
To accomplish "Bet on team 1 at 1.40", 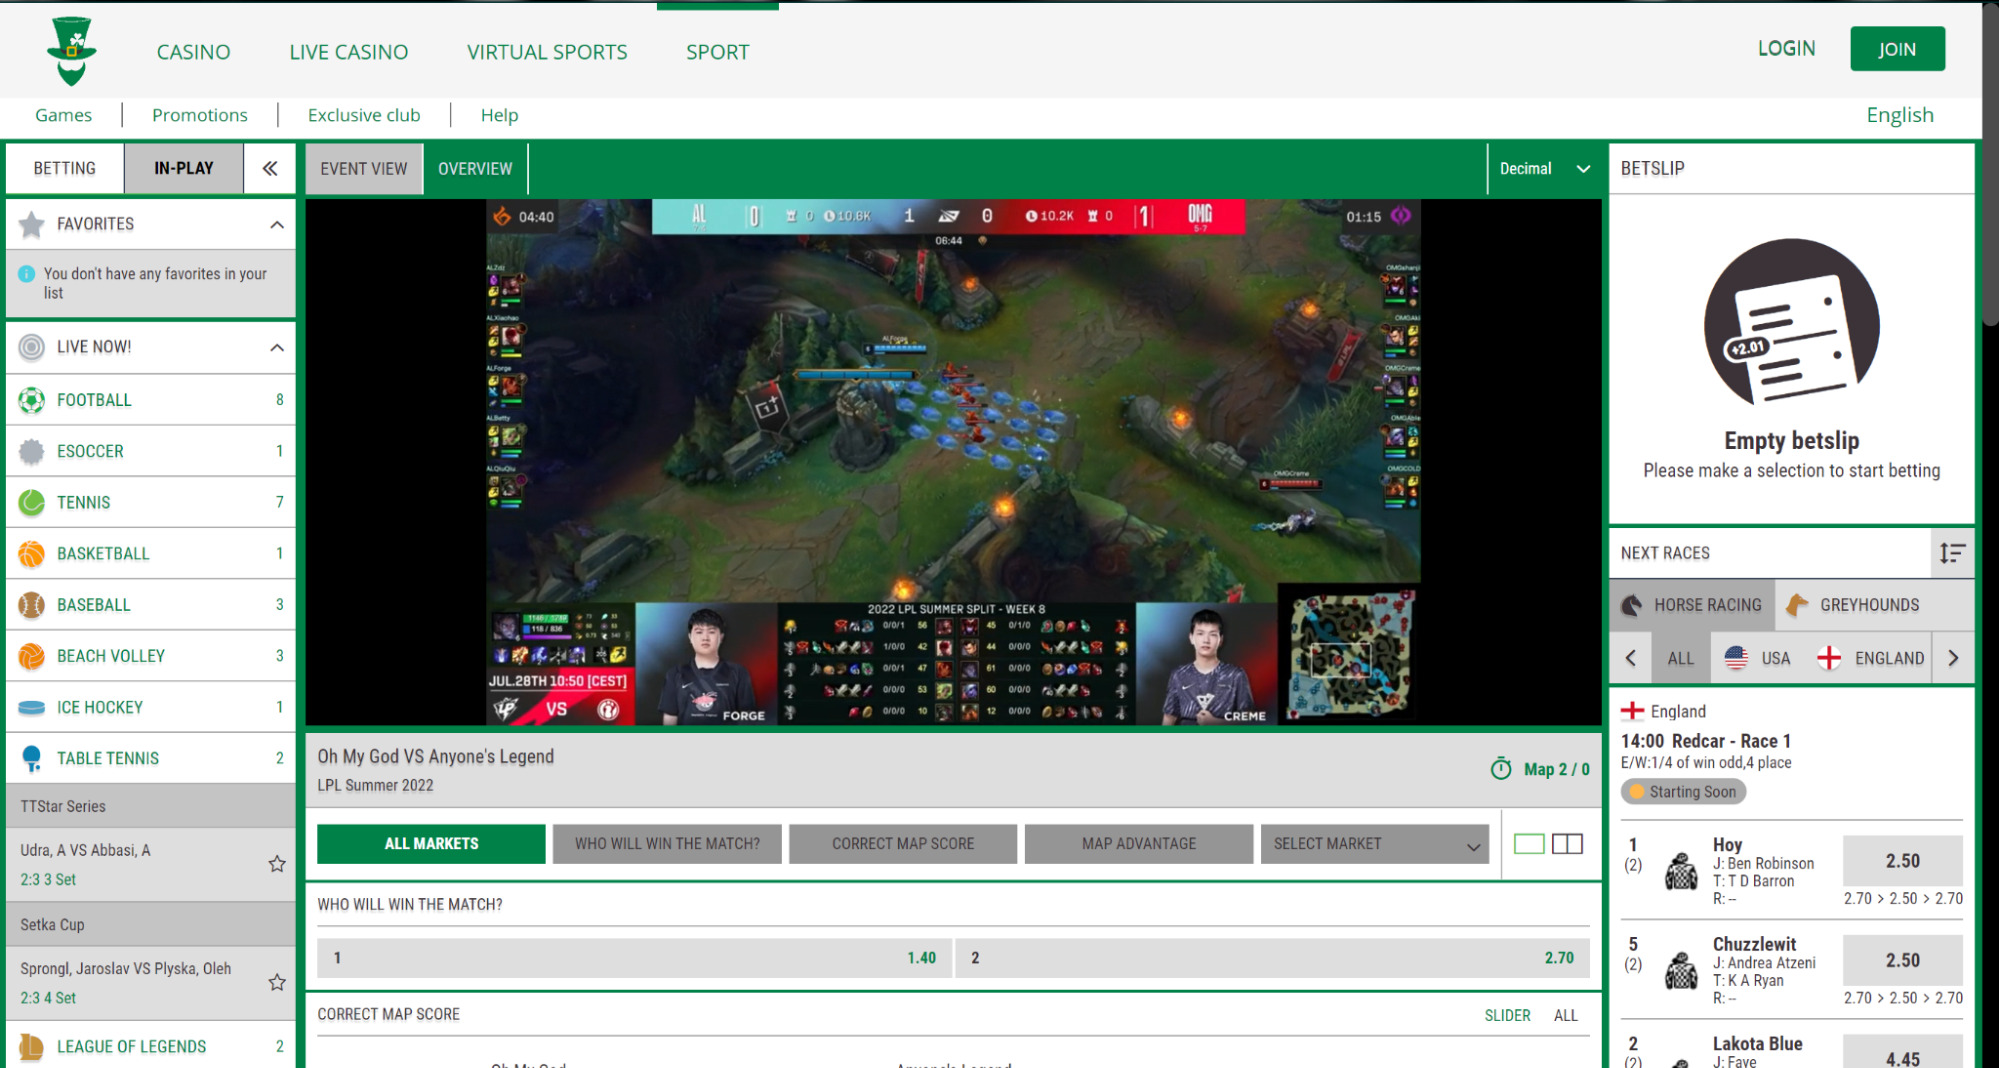I will coord(634,958).
